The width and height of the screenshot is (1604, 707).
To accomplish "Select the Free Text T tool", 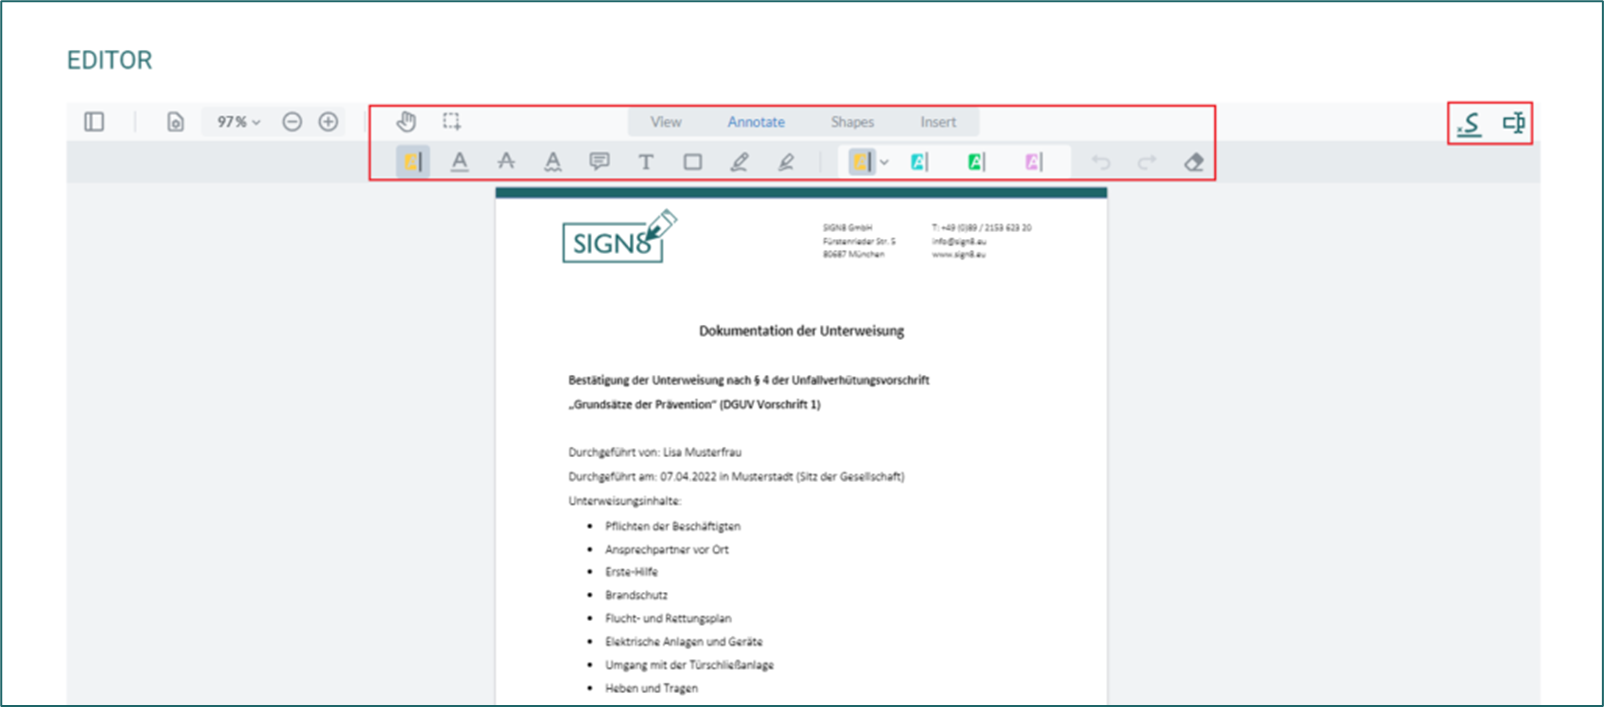I will coord(646,162).
